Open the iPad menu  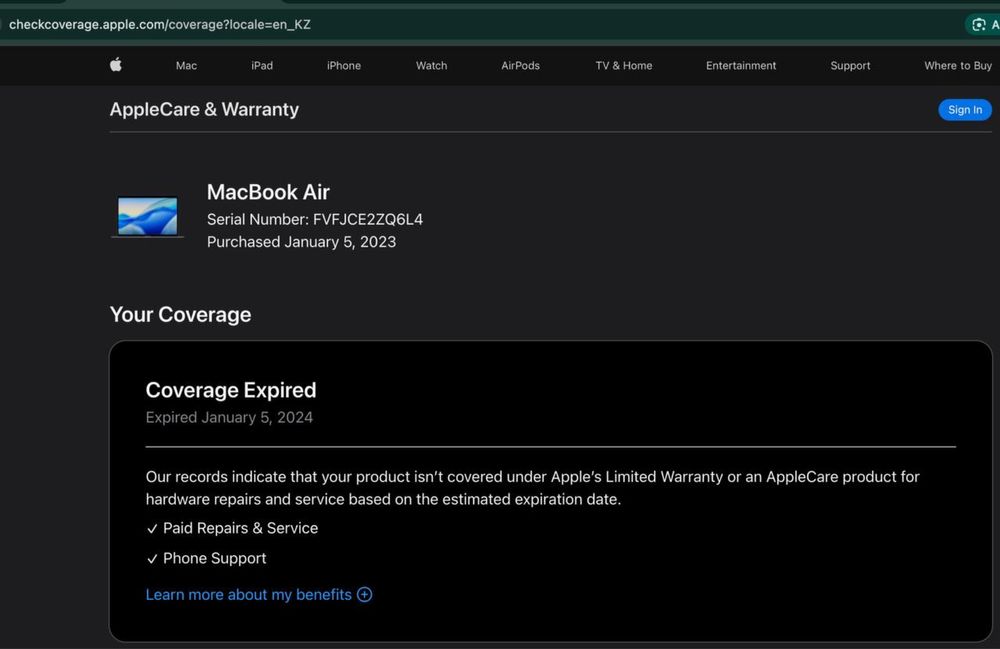[262, 66]
